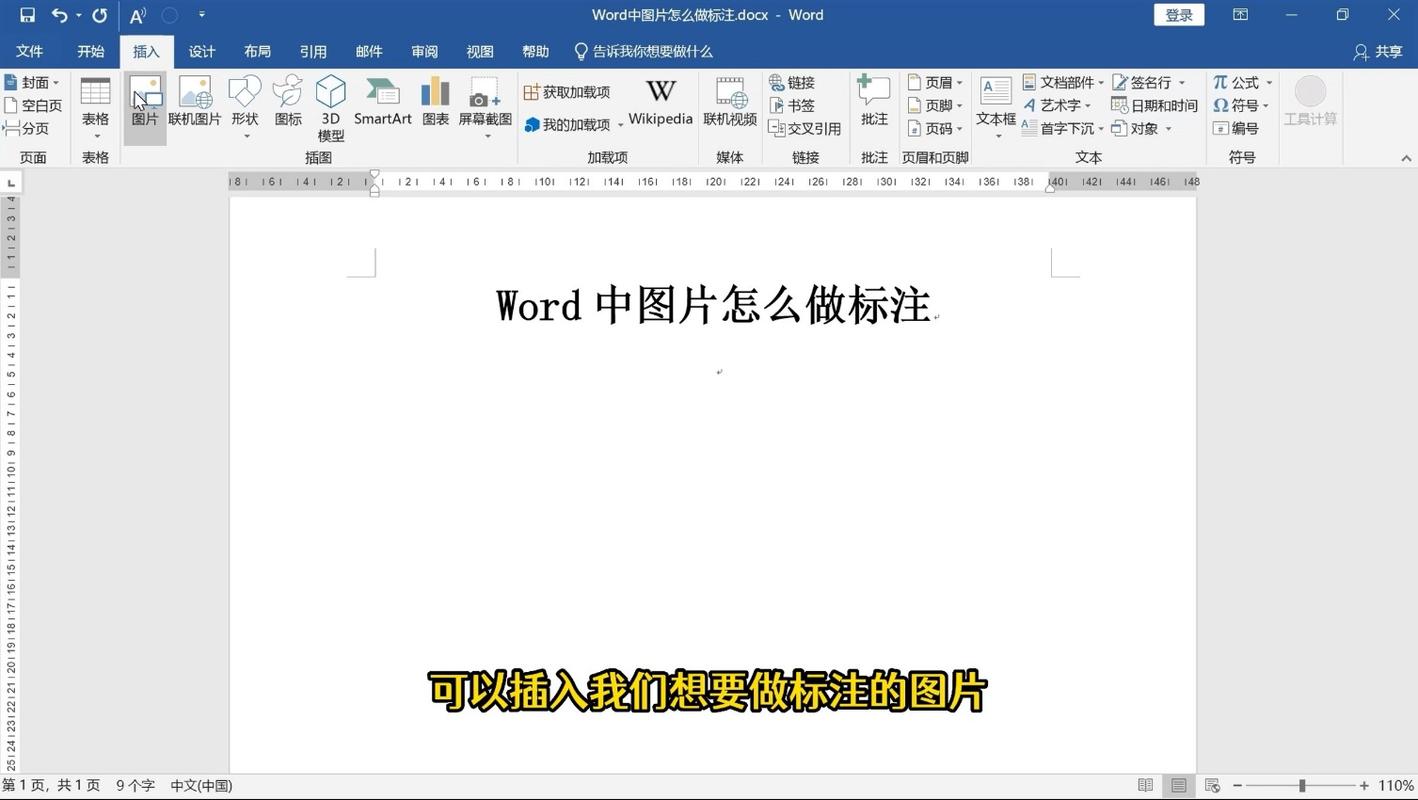Switch to Web Layout view in status bar

tap(1212, 785)
